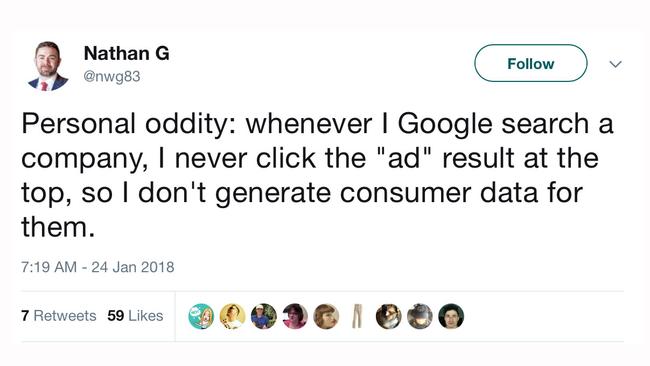Click the bearded man with glasses avatar
The height and width of the screenshot is (366, 650).
pyautogui.click(x=388, y=316)
